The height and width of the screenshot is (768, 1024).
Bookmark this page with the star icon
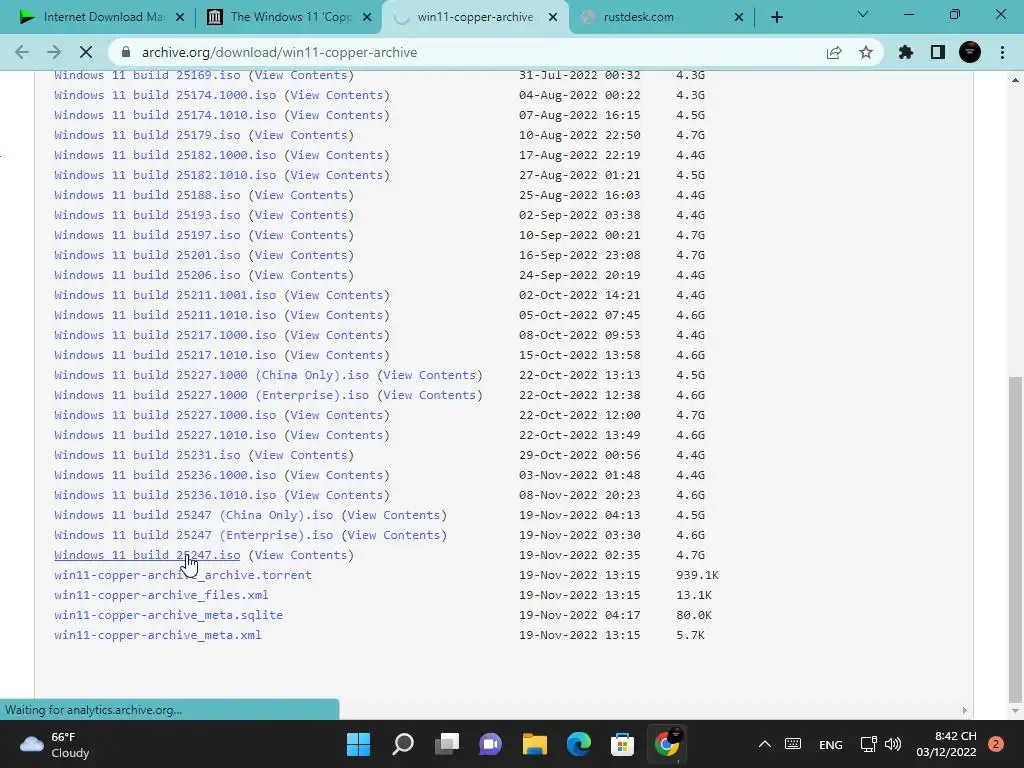pyautogui.click(x=866, y=52)
